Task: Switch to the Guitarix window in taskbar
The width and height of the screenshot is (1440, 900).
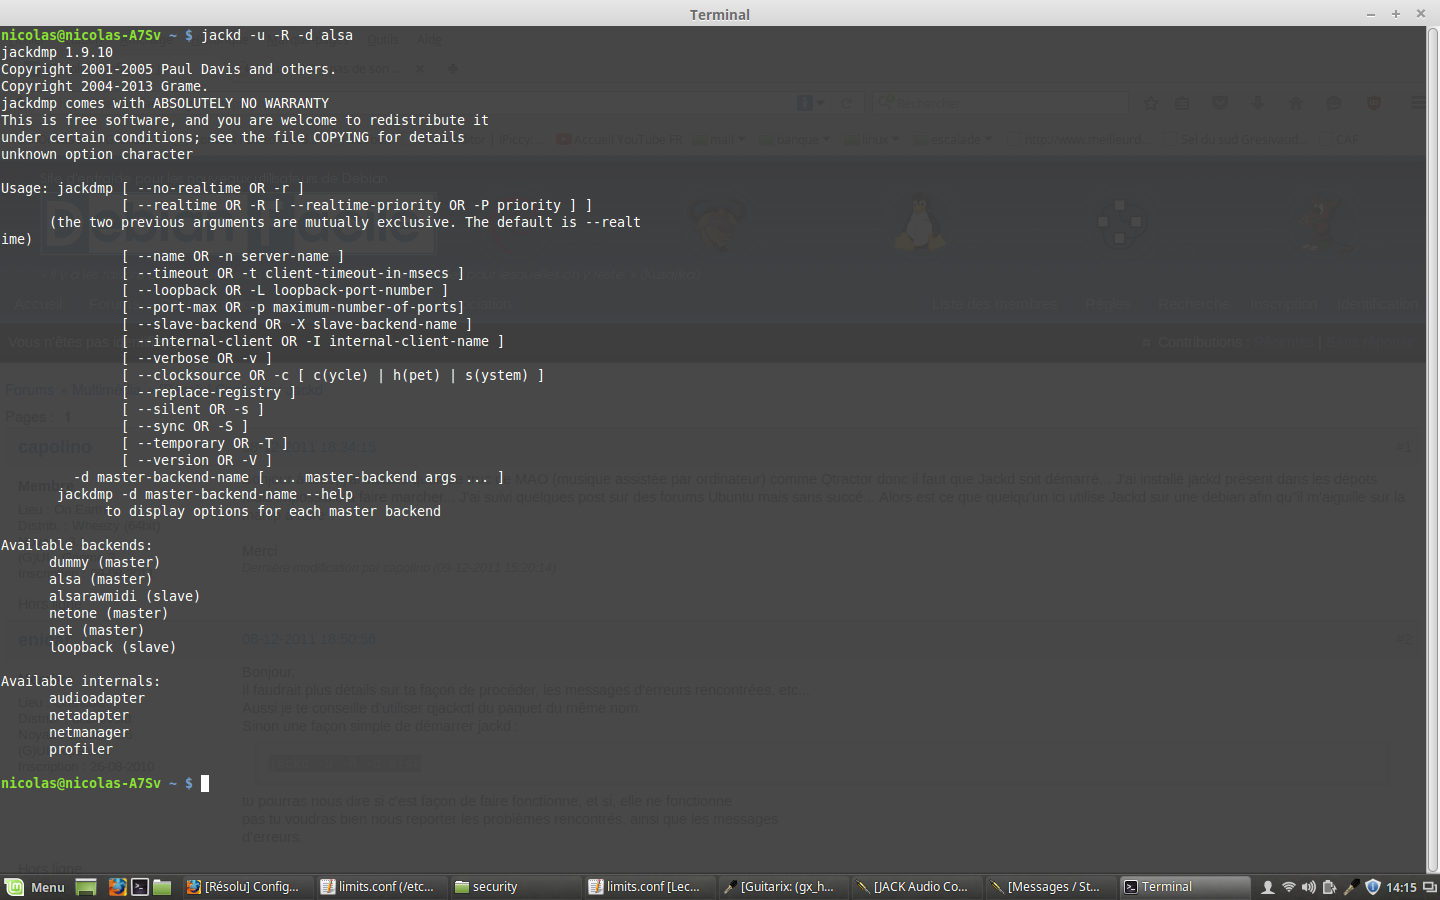Action: pyautogui.click(x=782, y=887)
